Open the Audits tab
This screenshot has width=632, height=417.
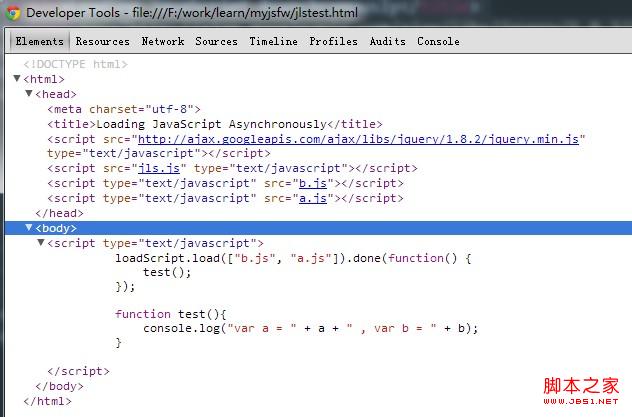[387, 41]
